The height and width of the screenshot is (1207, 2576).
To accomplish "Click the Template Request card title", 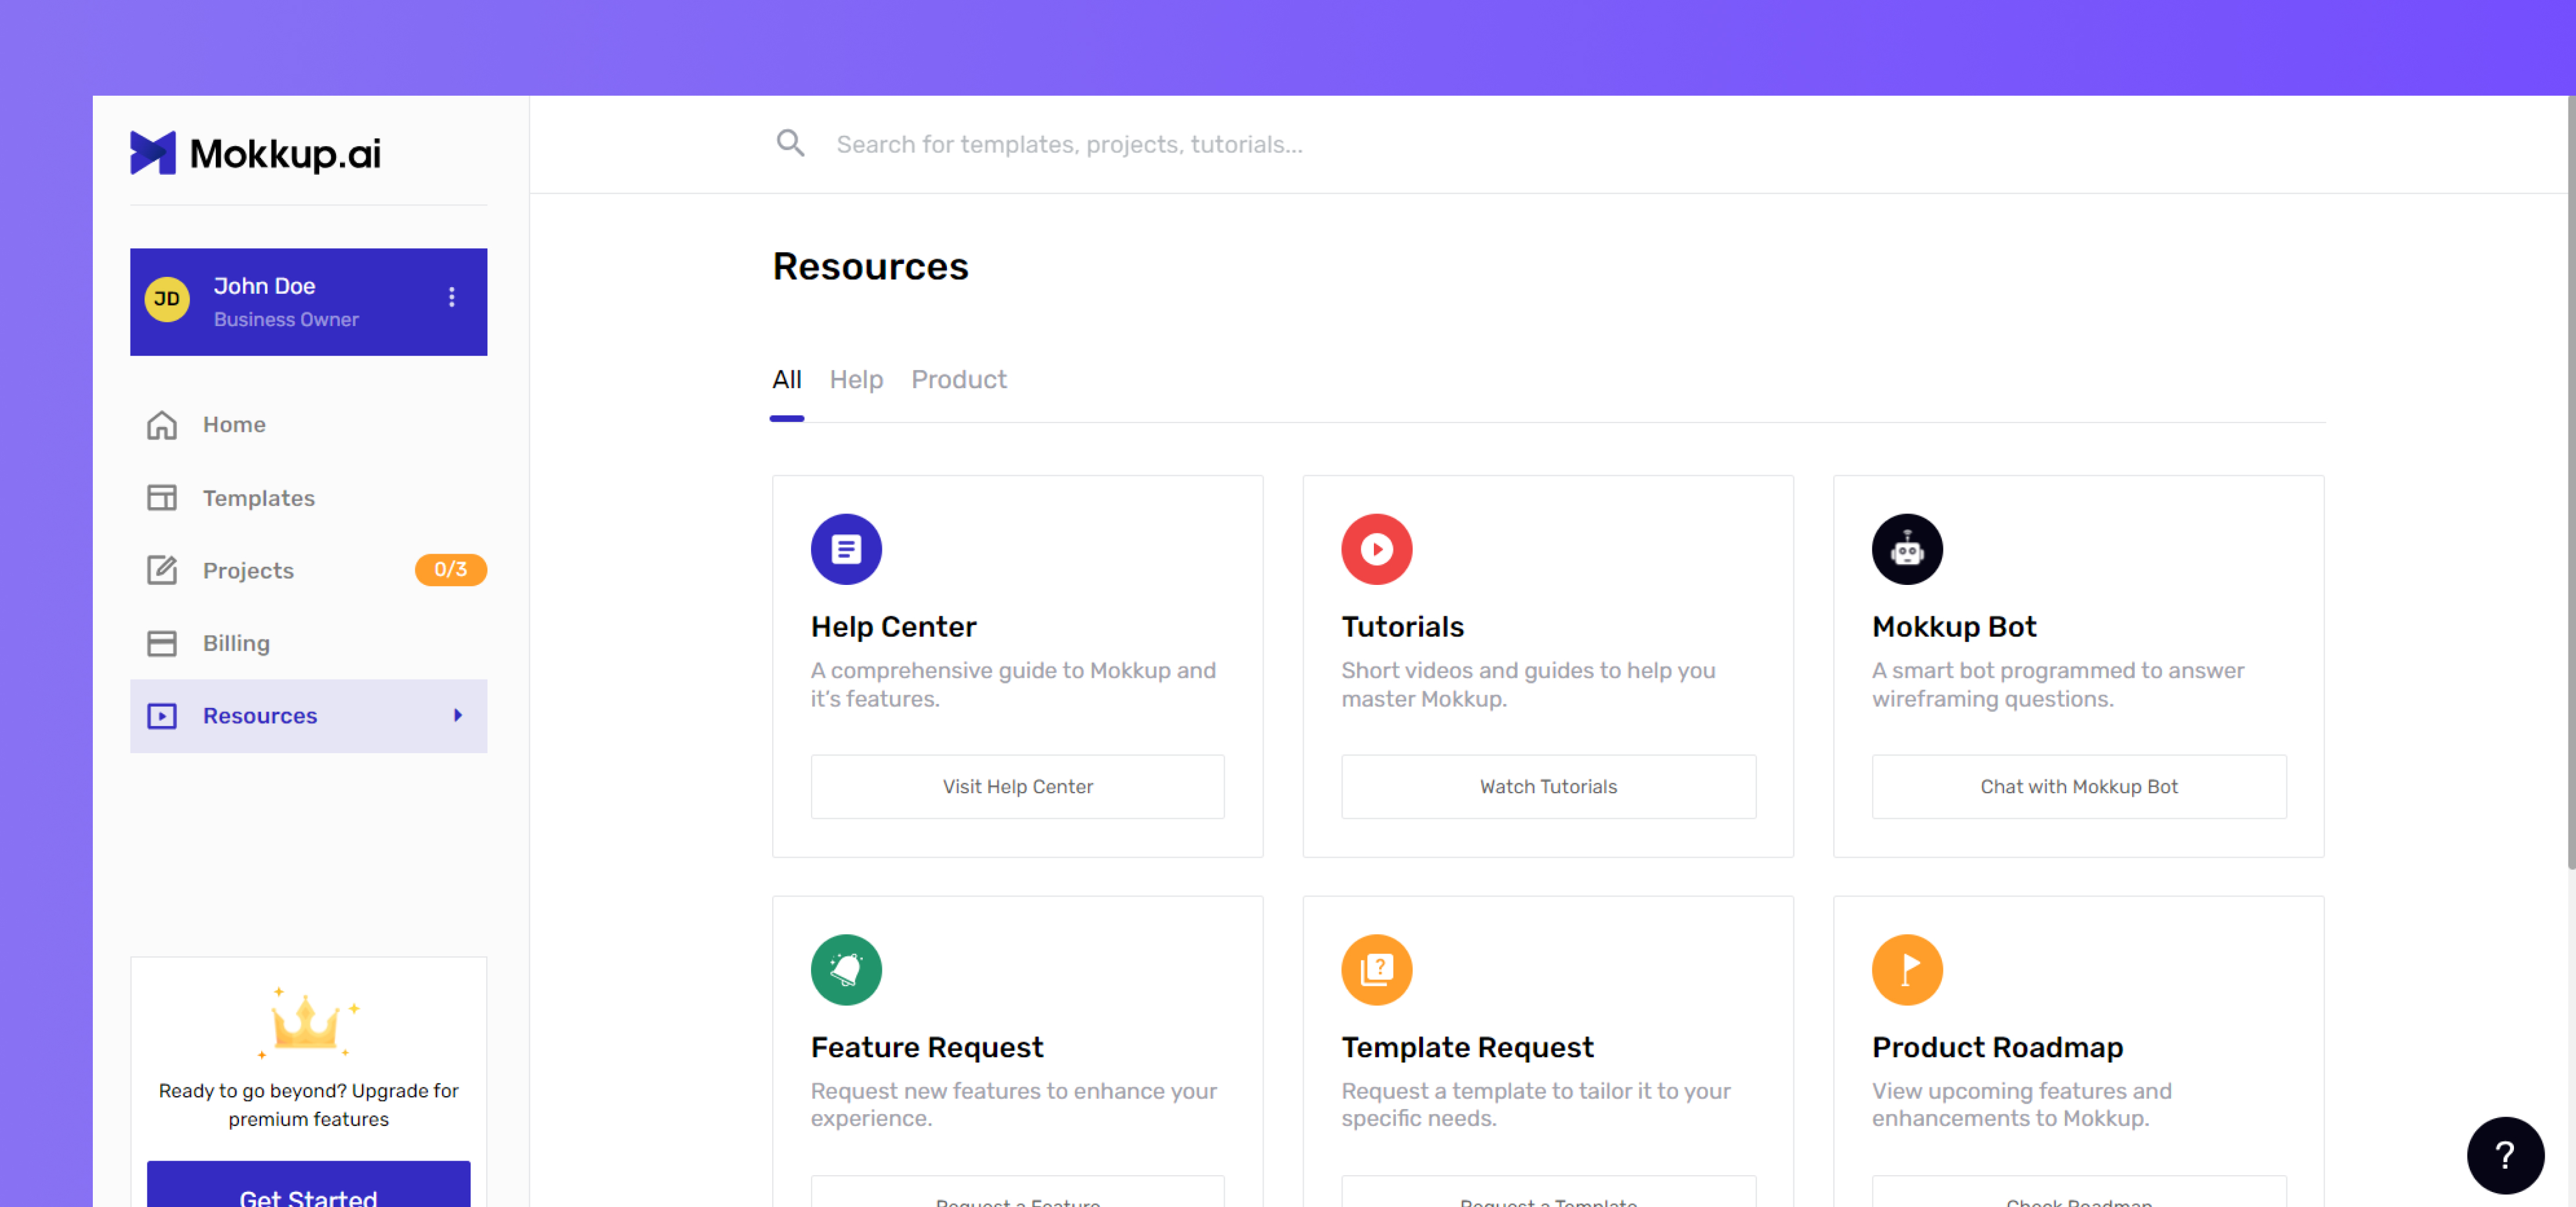I will click(x=1467, y=1047).
